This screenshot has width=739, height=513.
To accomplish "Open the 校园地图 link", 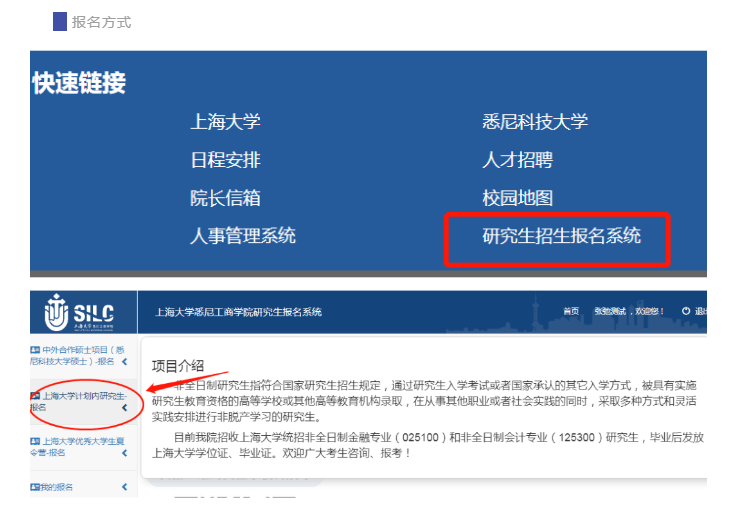I will click(517, 198).
